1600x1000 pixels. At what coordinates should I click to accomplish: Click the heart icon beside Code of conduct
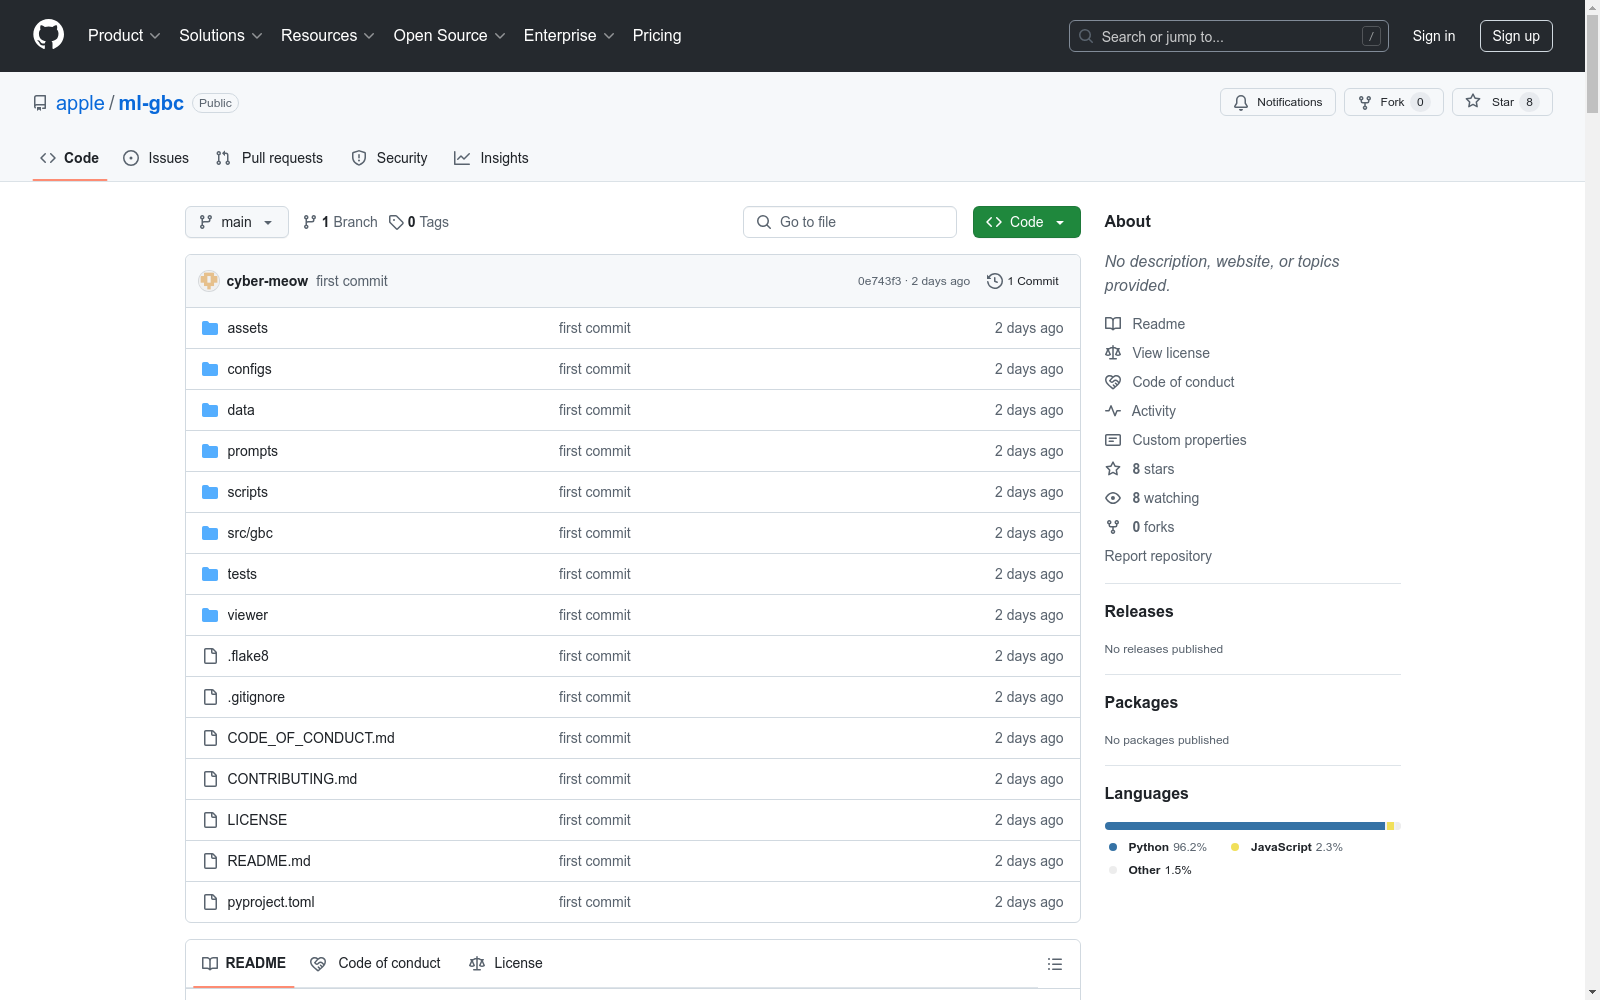pos(1113,382)
